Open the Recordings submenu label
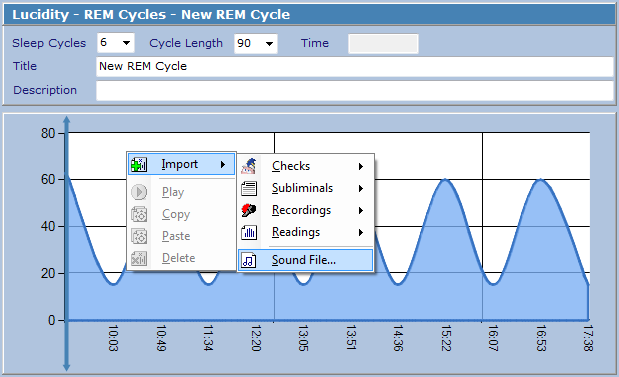Image resolution: width=619 pixels, height=377 pixels. coord(301,210)
